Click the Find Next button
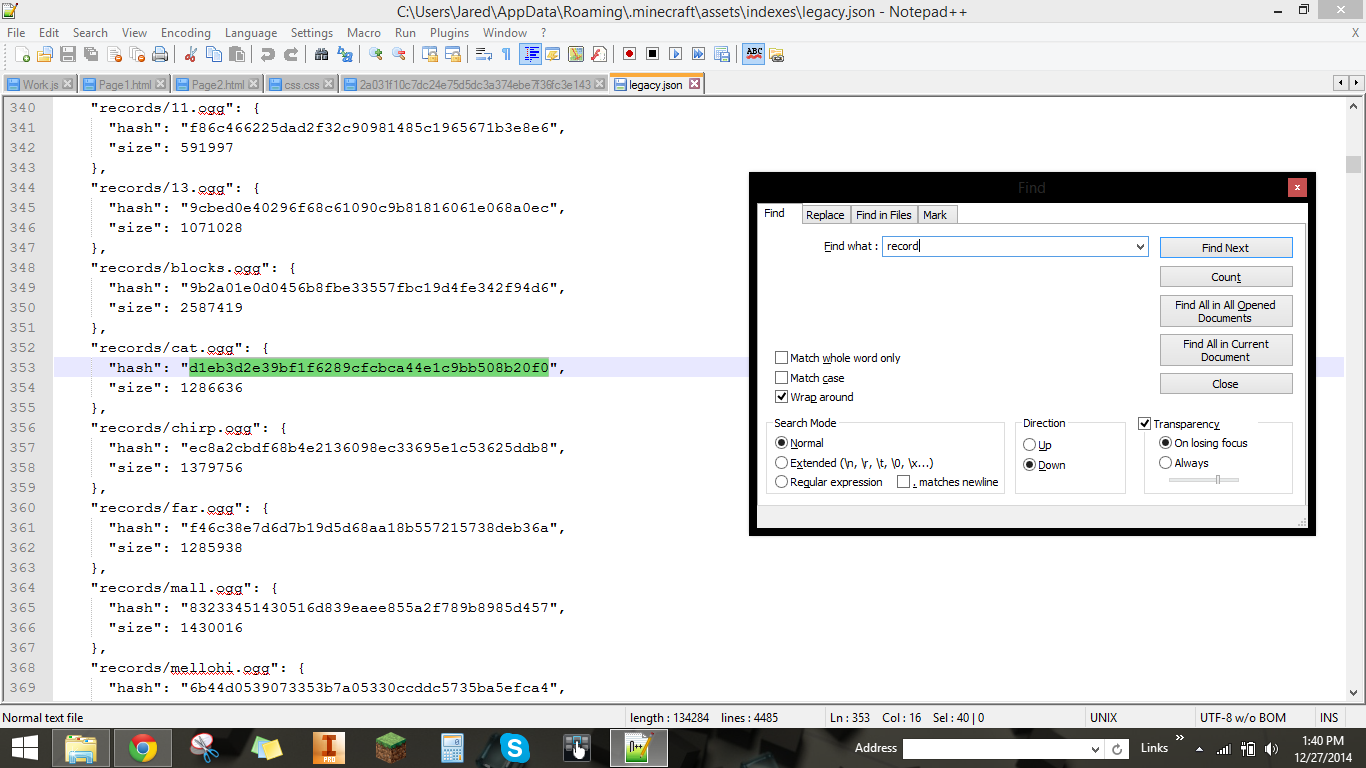This screenshot has height=768, width=1366. click(1226, 247)
